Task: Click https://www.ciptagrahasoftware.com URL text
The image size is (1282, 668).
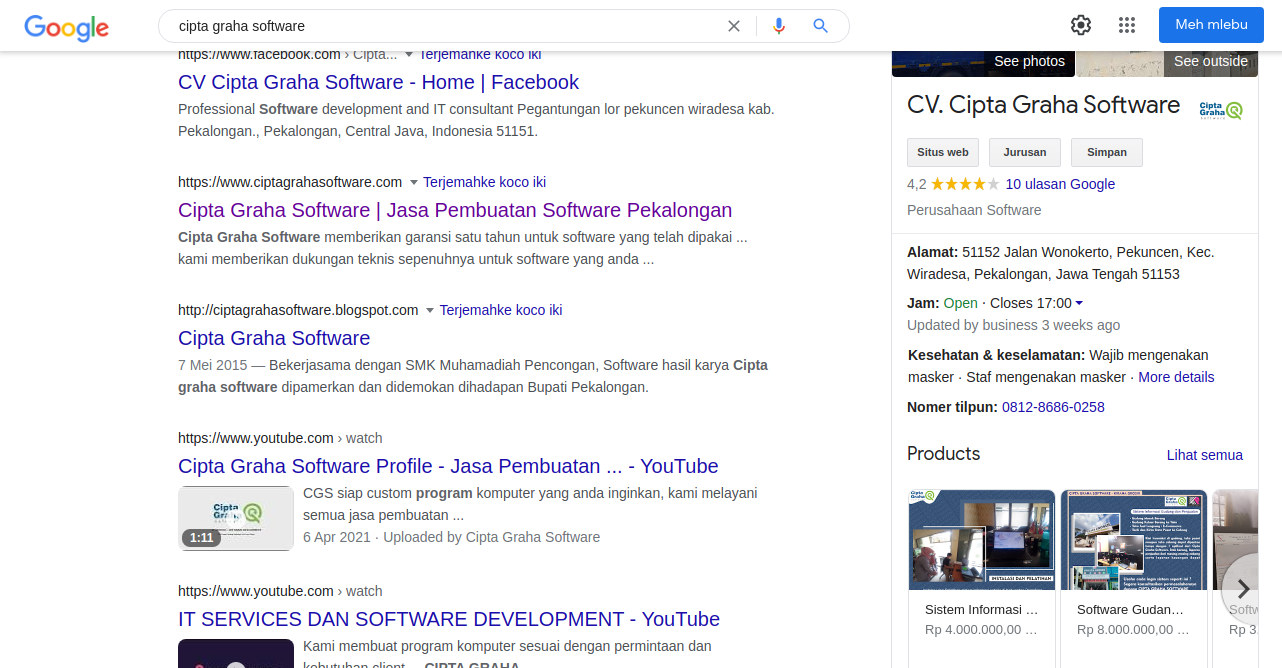Action: point(290,182)
